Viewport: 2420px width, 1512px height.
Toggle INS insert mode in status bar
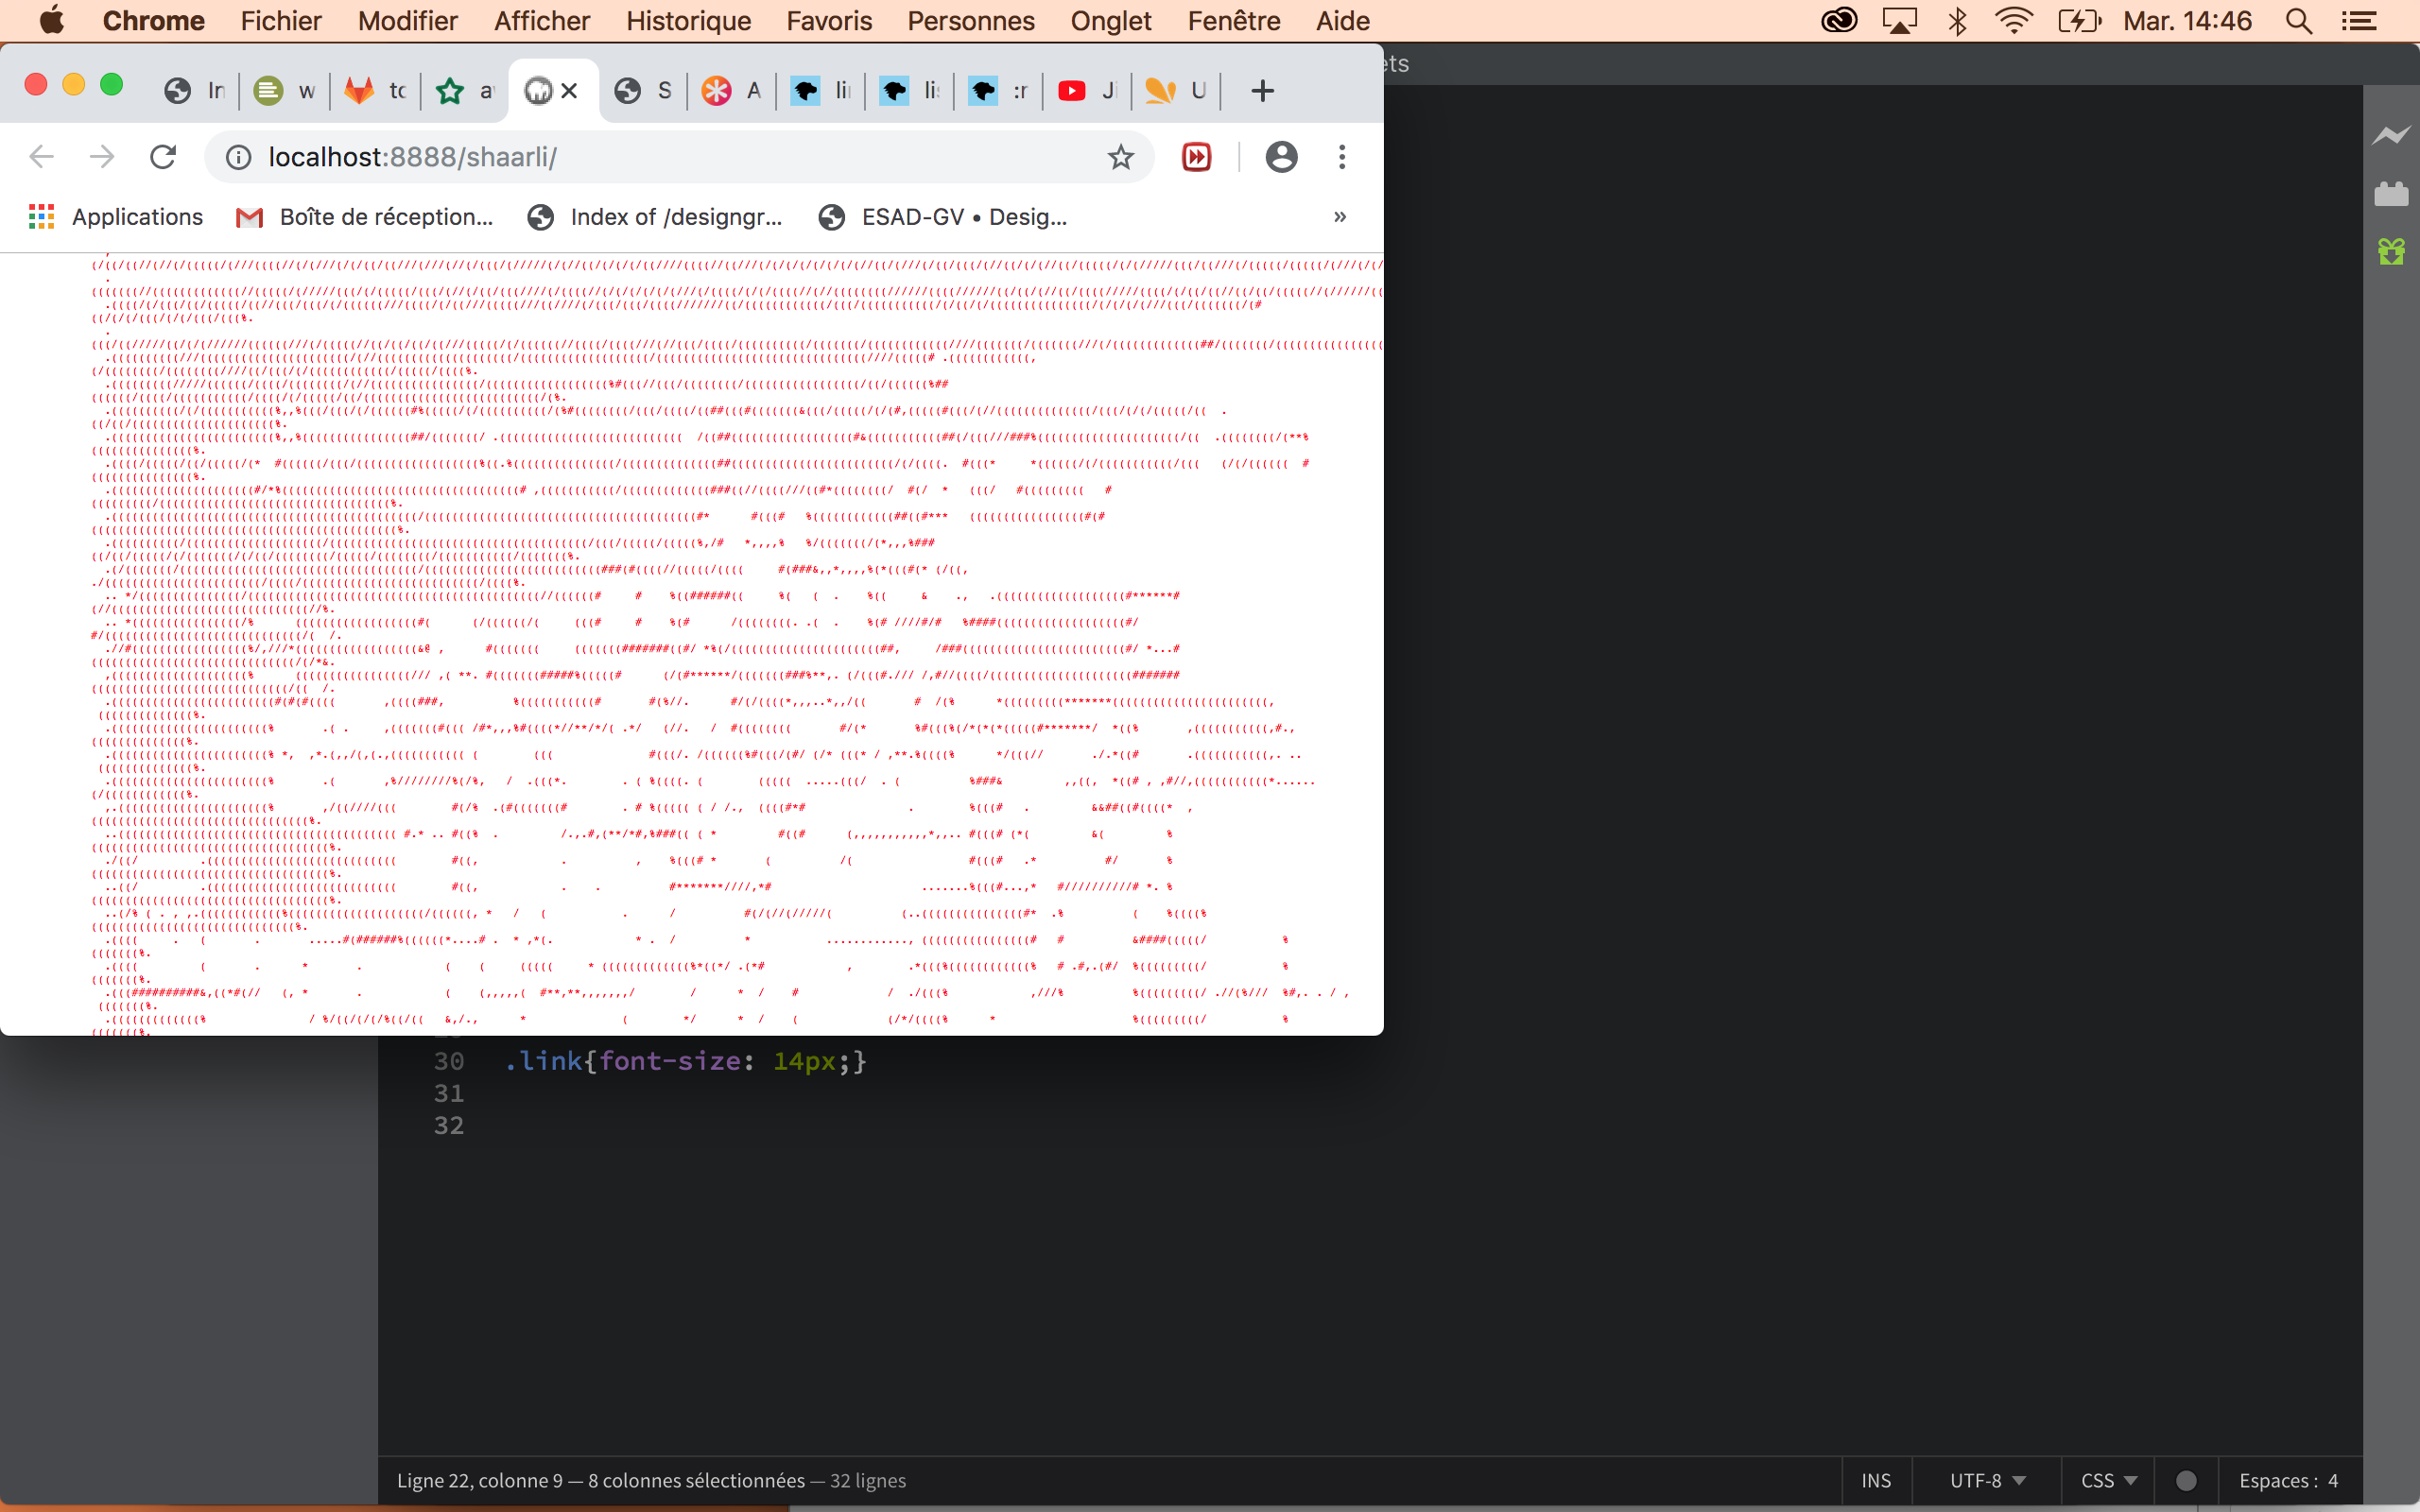[1876, 1481]
